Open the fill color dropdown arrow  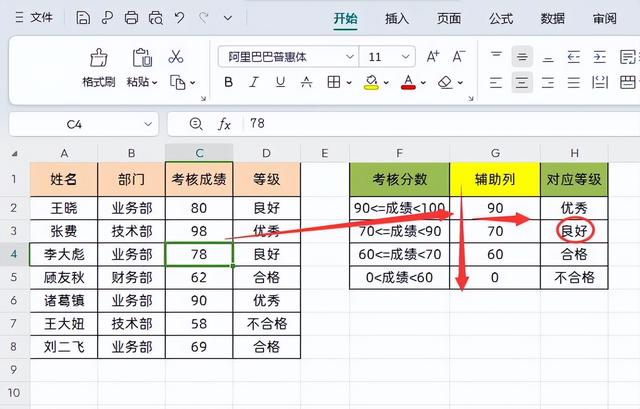point(386,83)
